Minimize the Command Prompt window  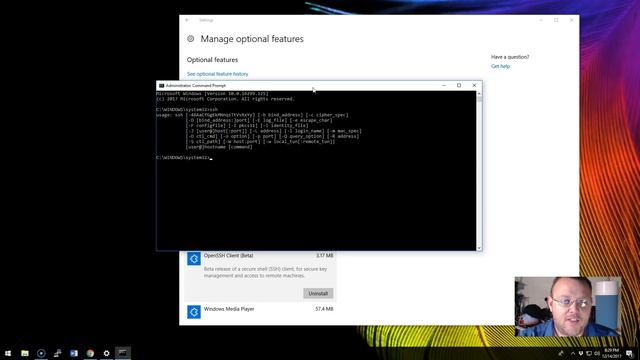point(444,86)
